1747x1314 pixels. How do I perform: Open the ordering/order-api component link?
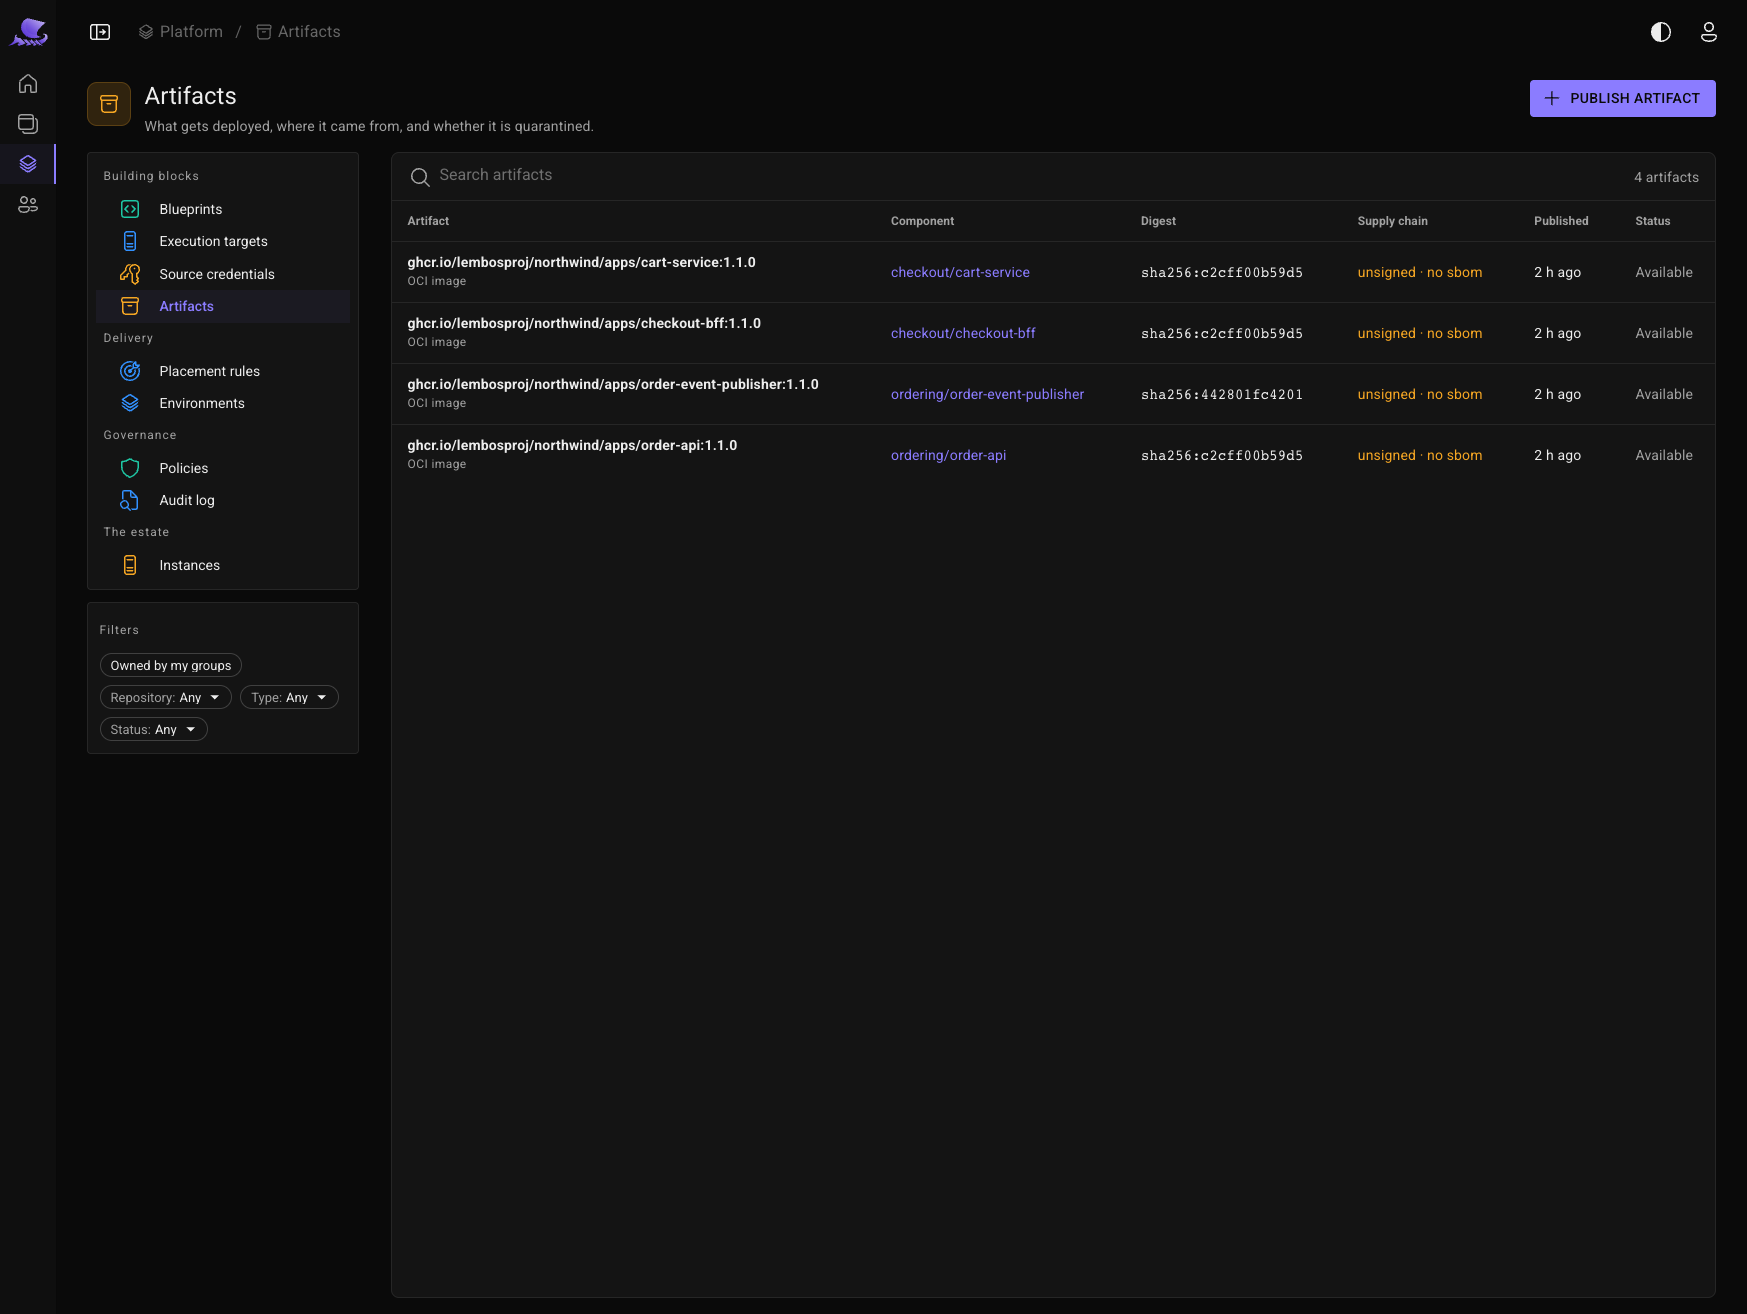coord(948,455)
